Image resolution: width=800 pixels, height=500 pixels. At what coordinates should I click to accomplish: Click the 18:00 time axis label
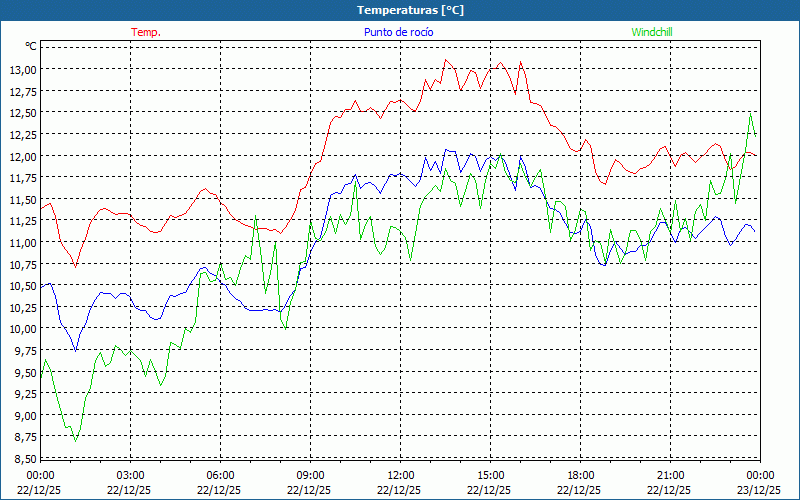click(x=580, y=476)
